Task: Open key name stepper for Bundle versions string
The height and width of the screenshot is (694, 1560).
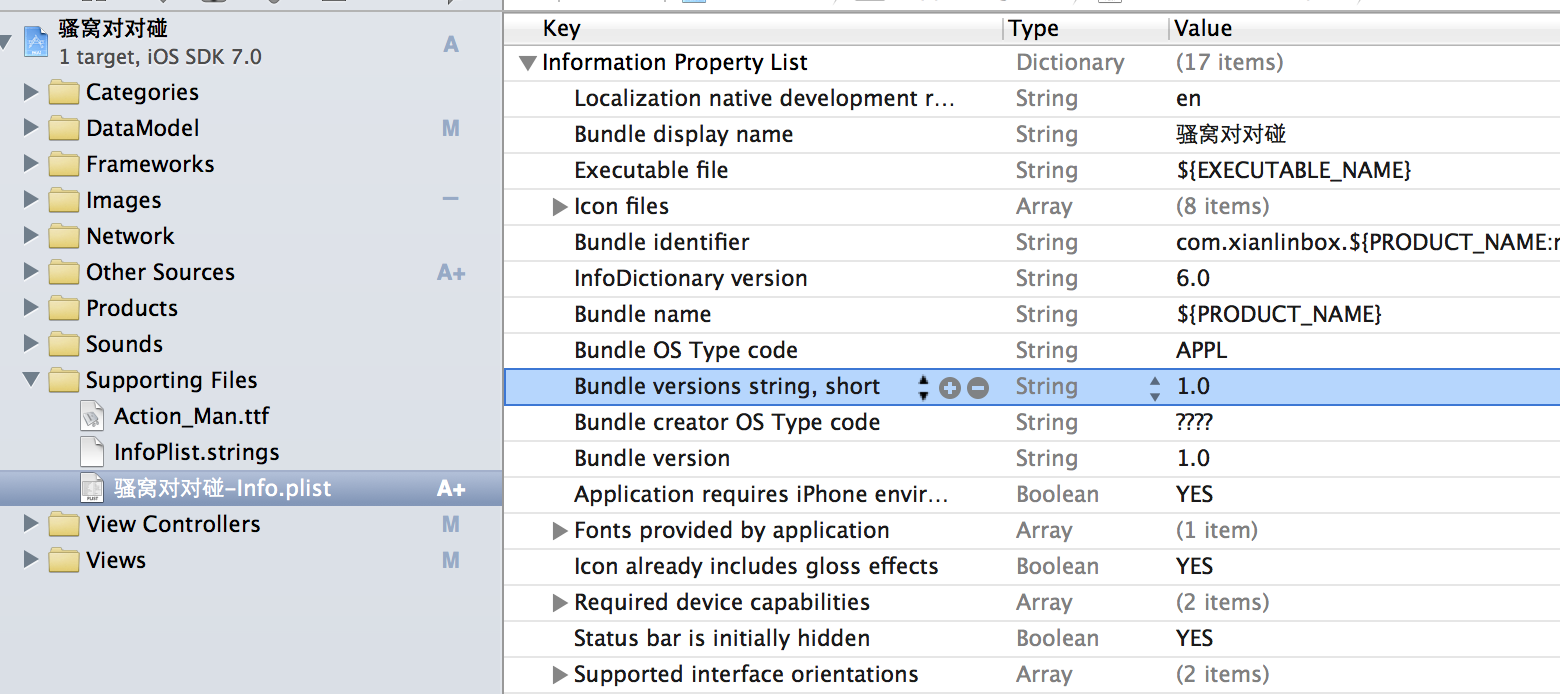Action: tap(923, 388)
